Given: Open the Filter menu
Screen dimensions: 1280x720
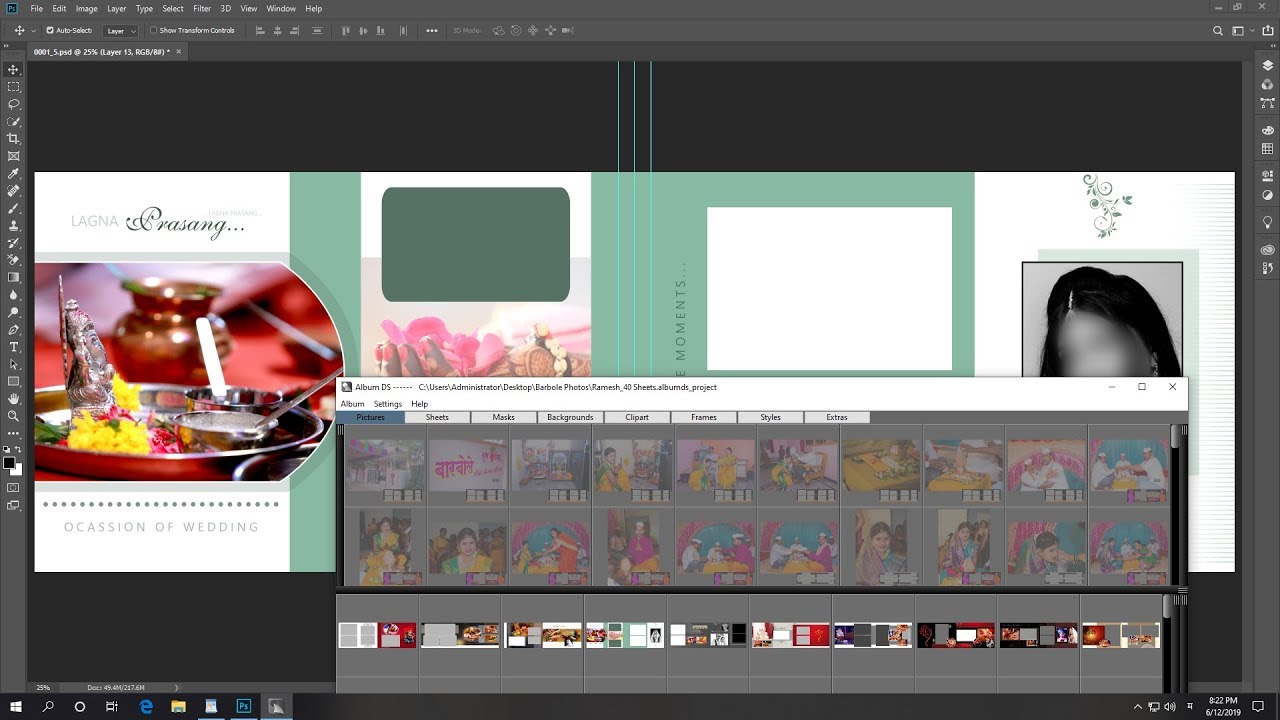Looking at the screenshot, I should coord(202,9).
